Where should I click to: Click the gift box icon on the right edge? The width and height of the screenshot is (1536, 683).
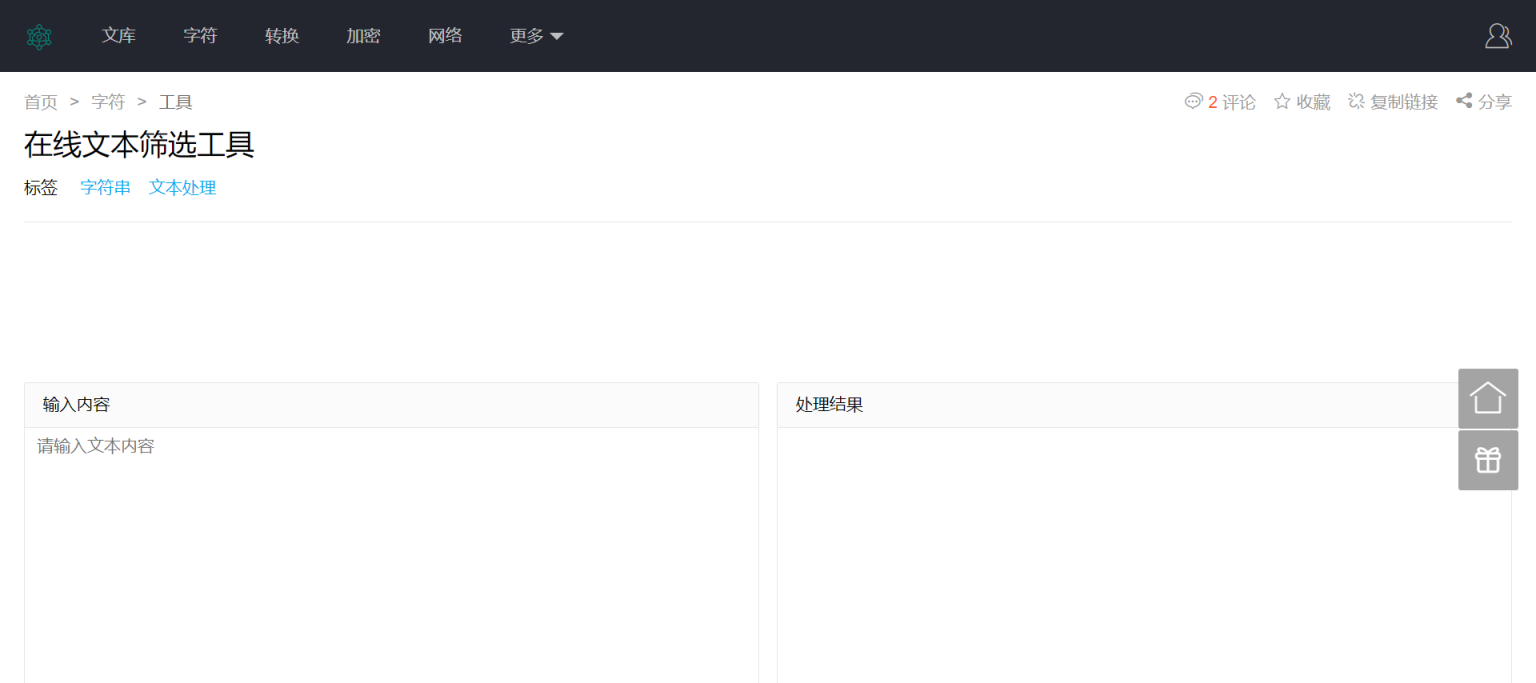pos(1488,459)
